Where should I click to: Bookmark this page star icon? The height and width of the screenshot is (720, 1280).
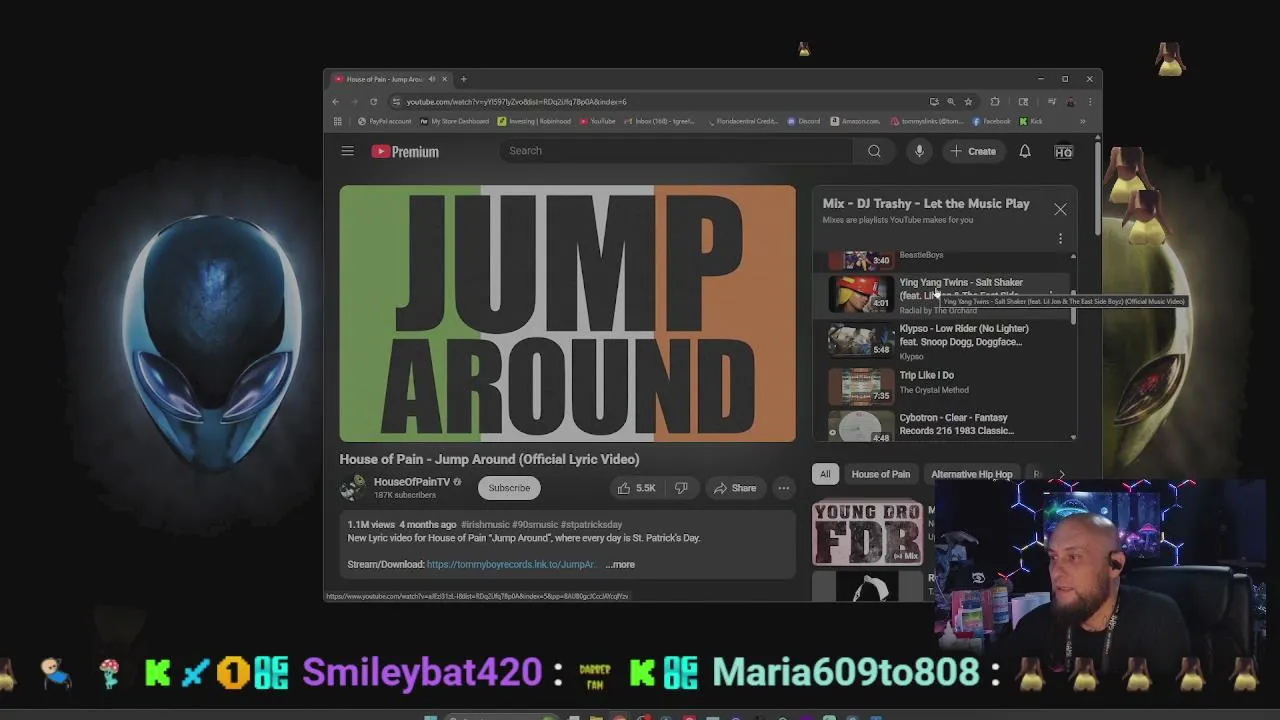point(968,101)
